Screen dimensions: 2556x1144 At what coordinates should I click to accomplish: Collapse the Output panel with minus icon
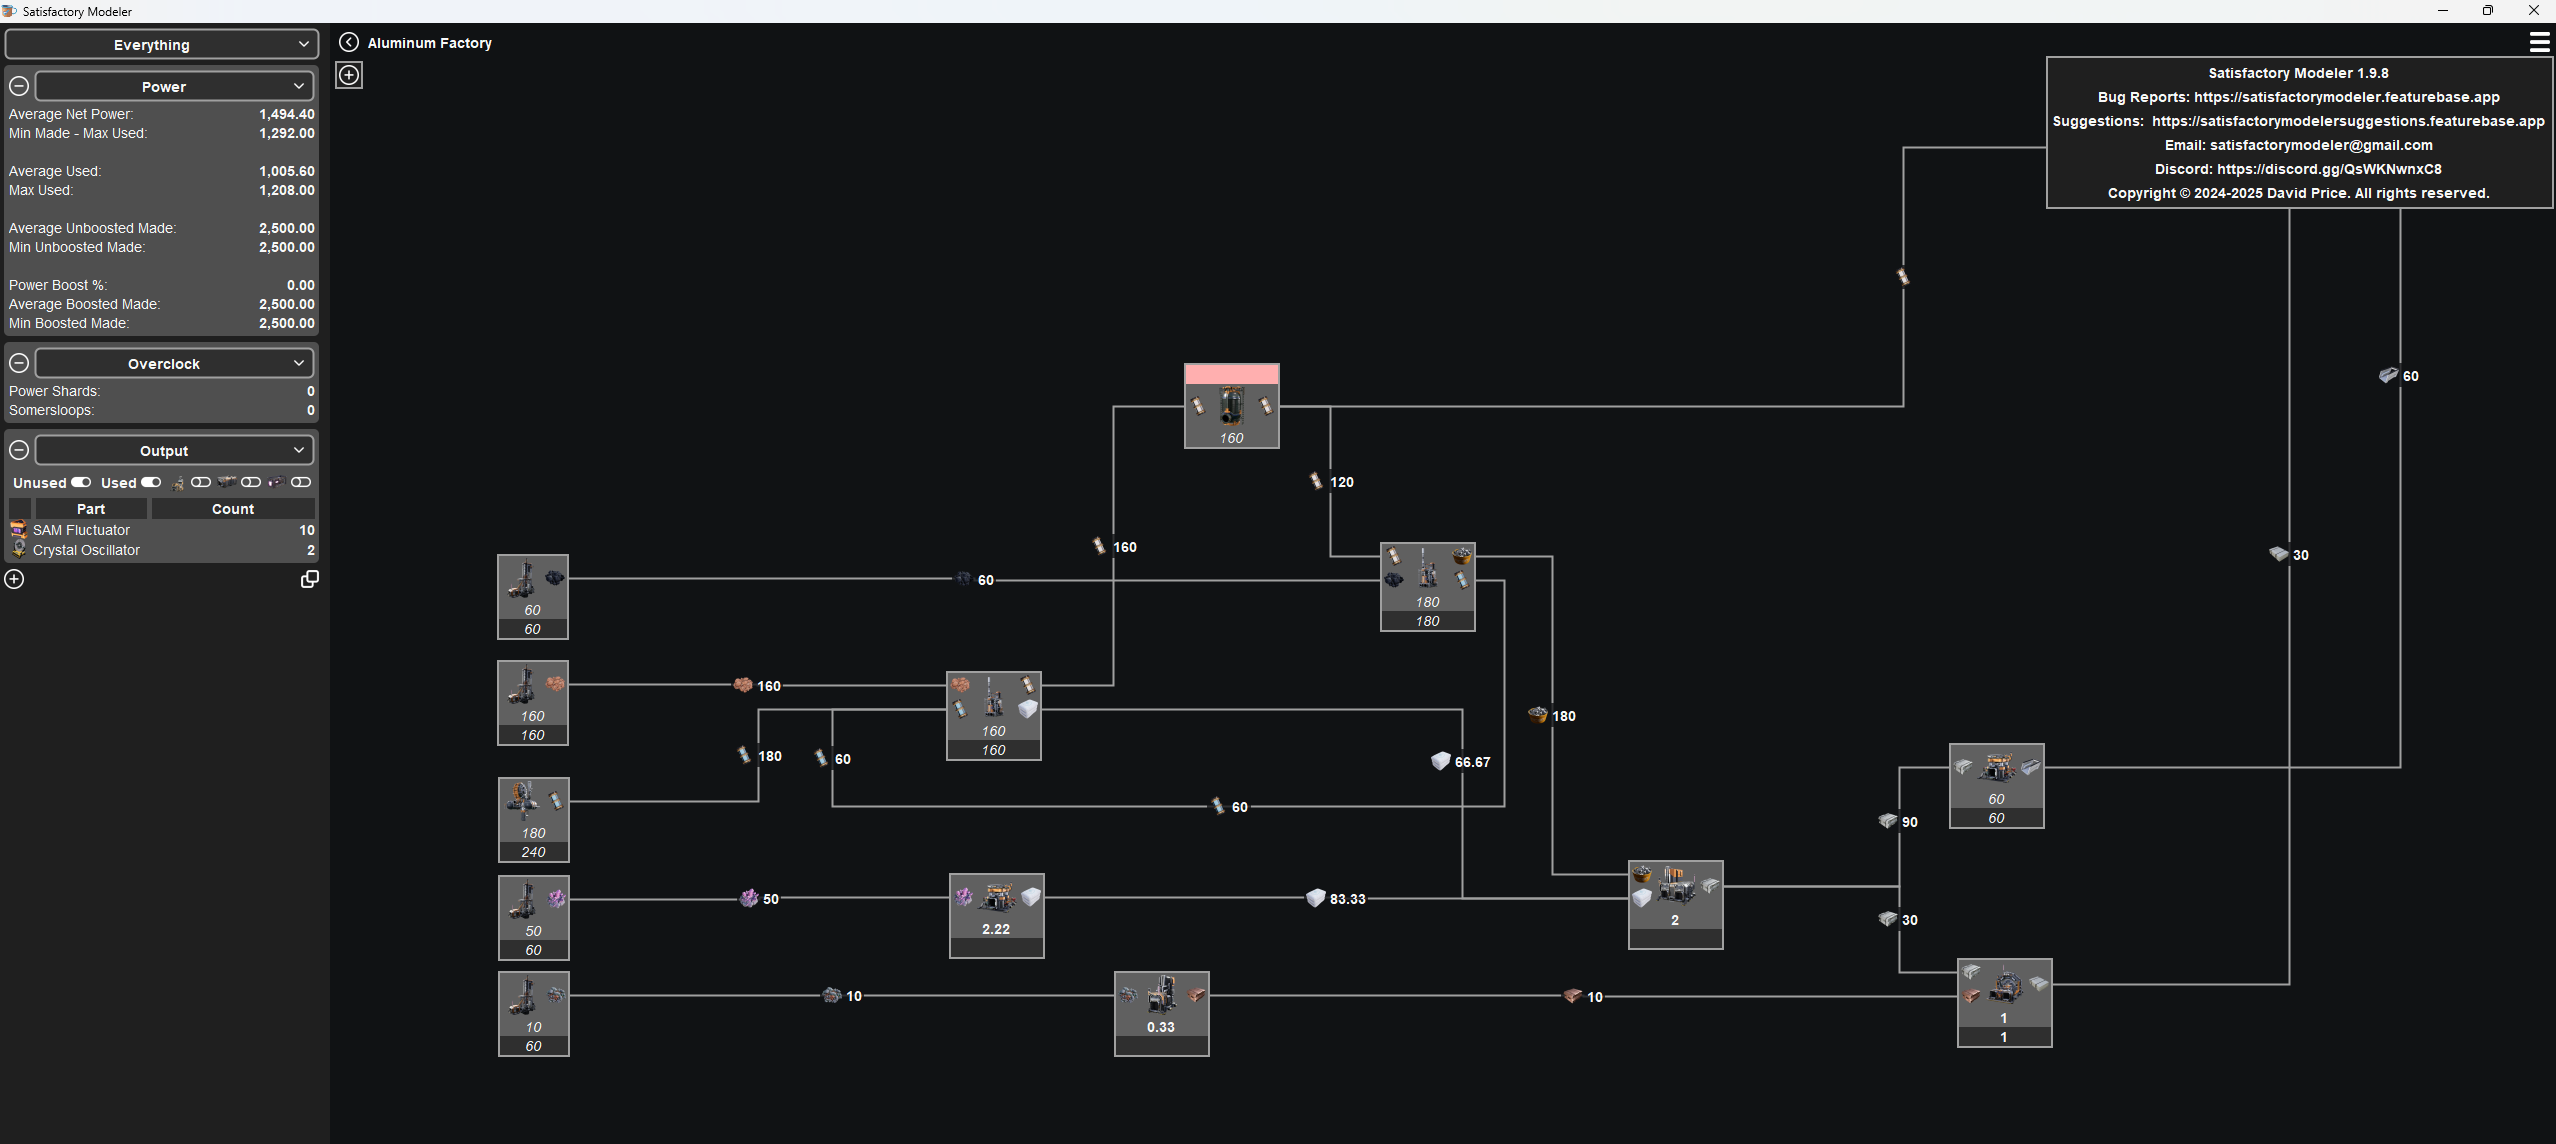19,450
